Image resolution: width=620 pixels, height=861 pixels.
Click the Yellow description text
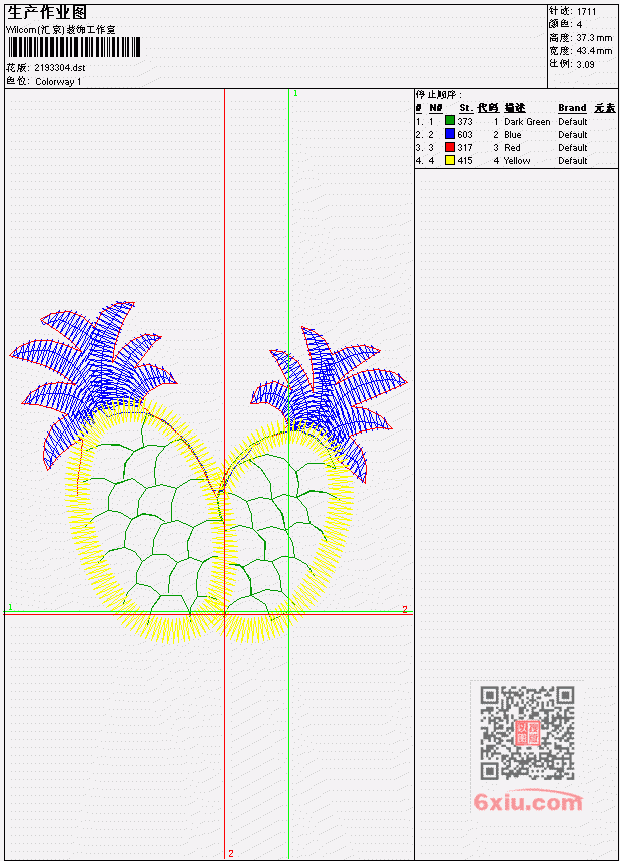click(x=517, y=161)
